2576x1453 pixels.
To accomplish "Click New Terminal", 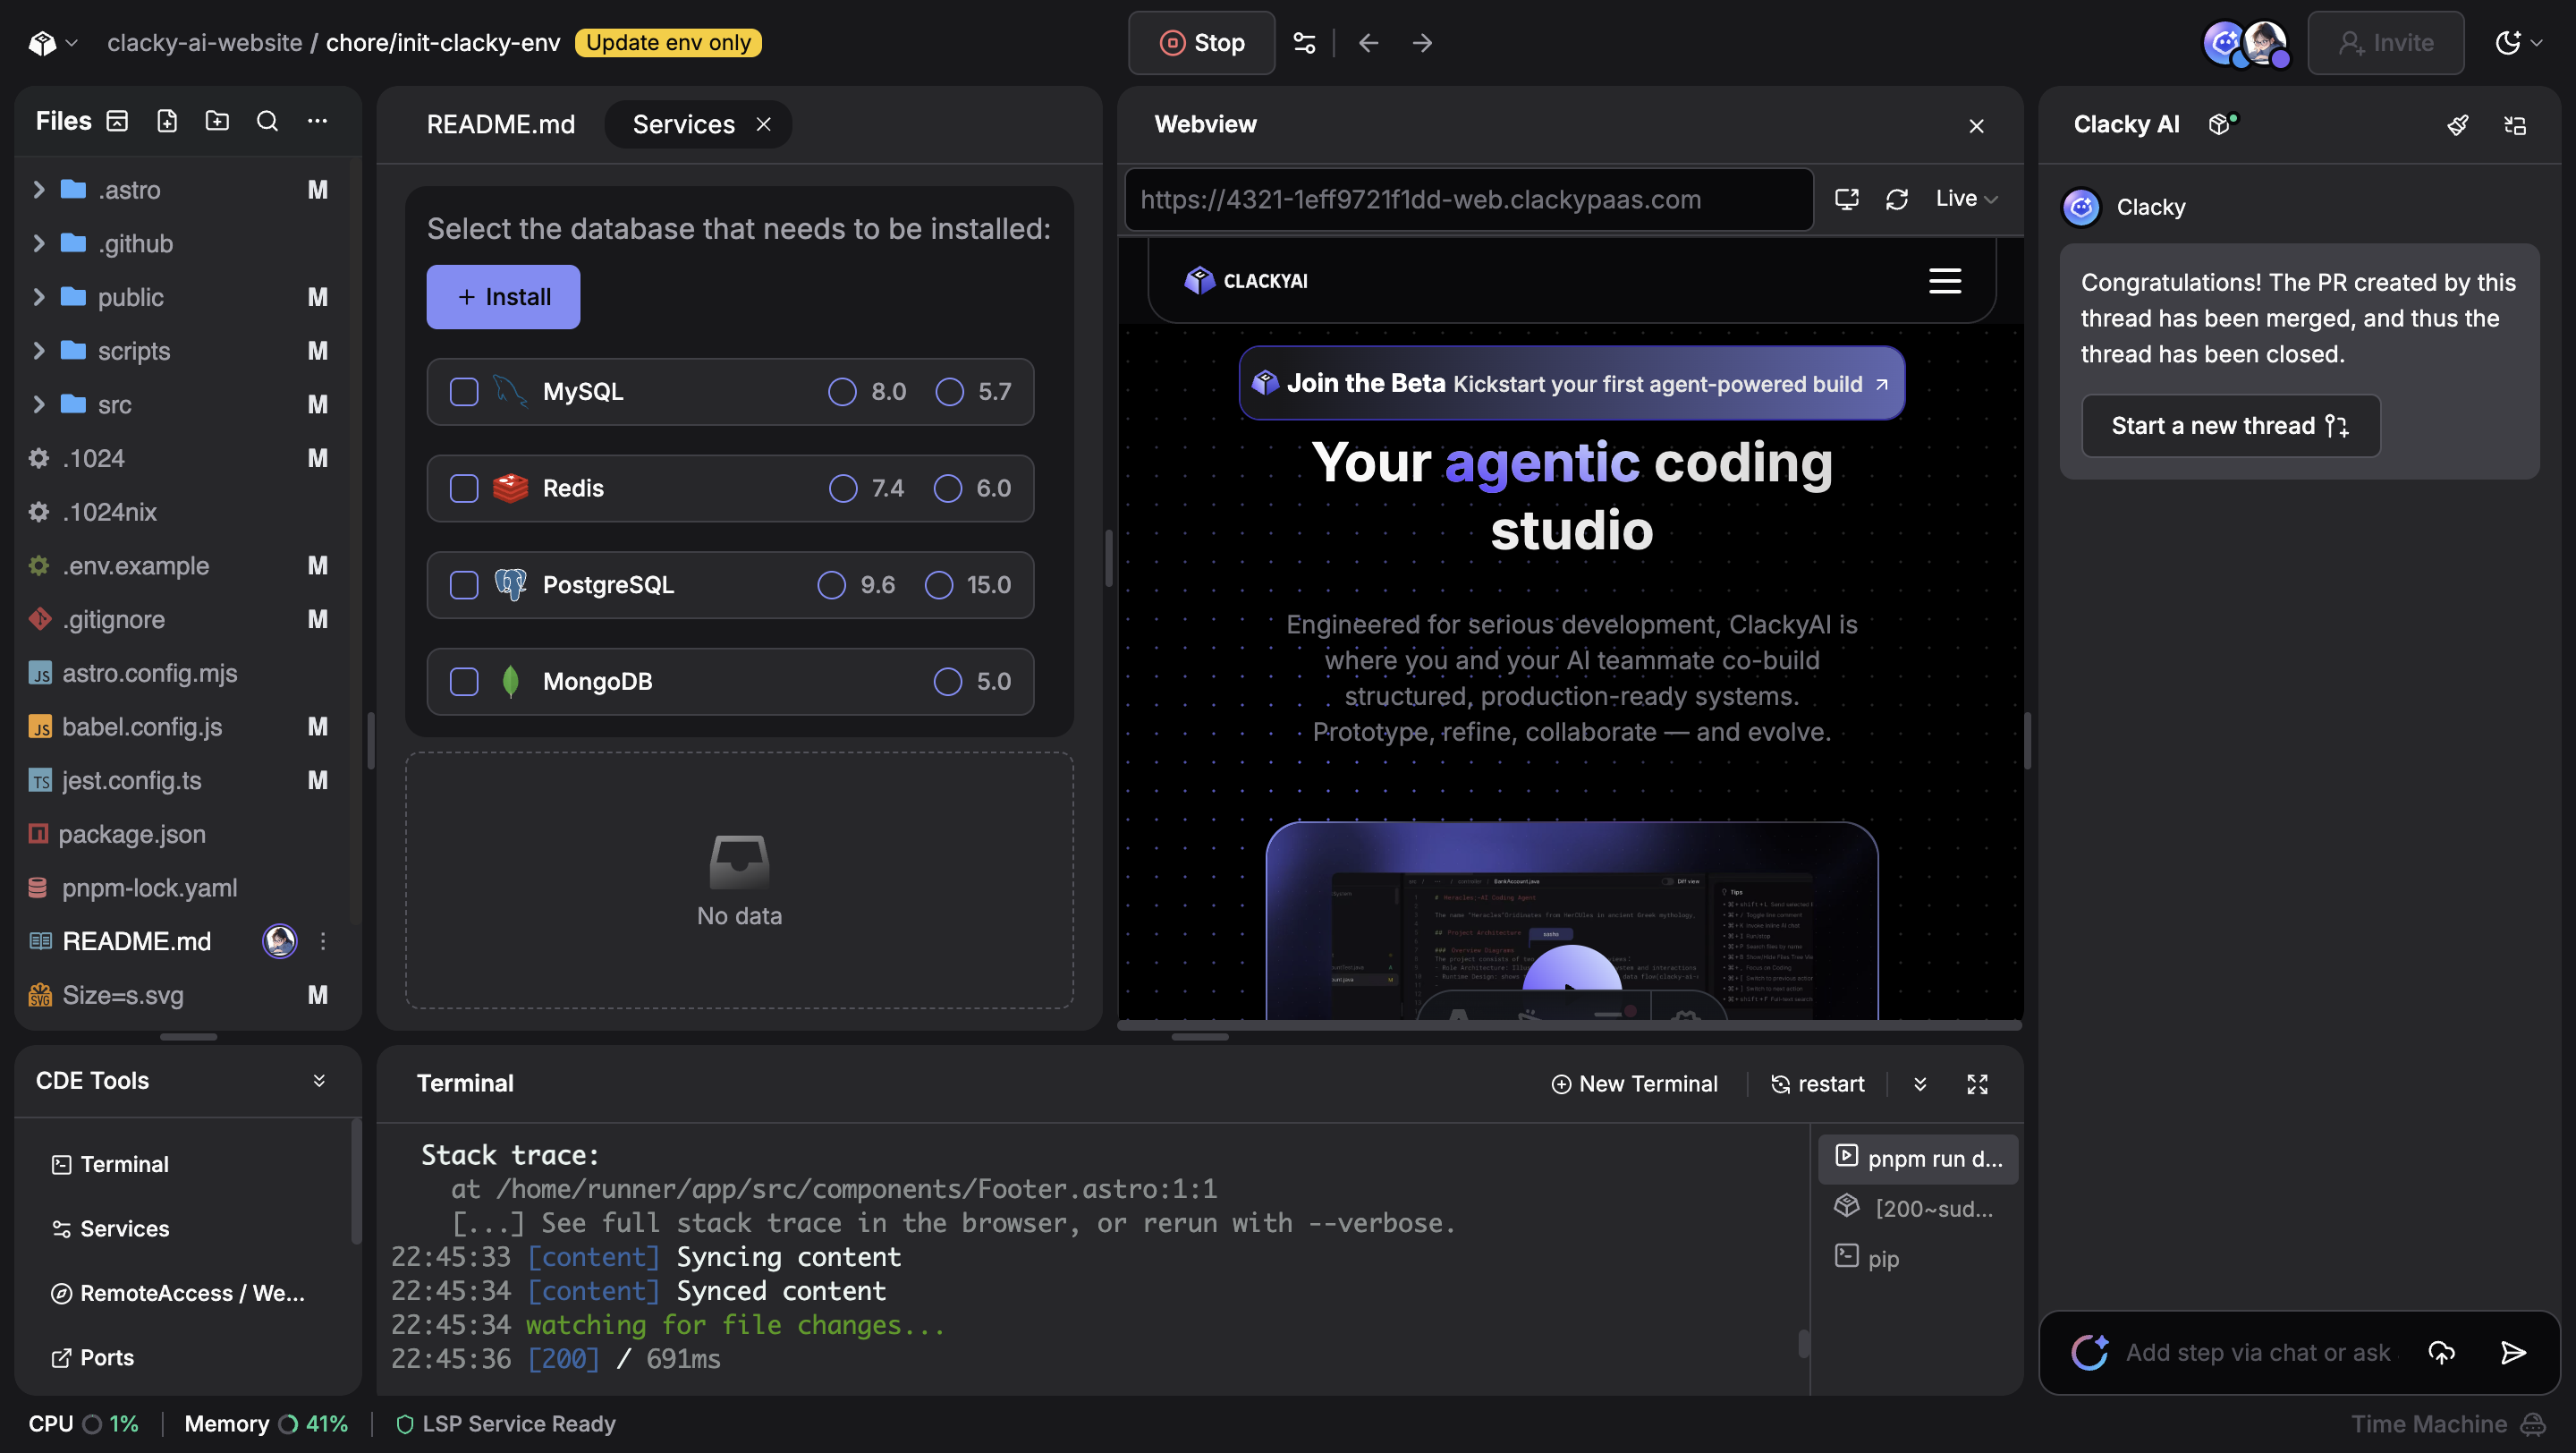I will (1634, 1084).
